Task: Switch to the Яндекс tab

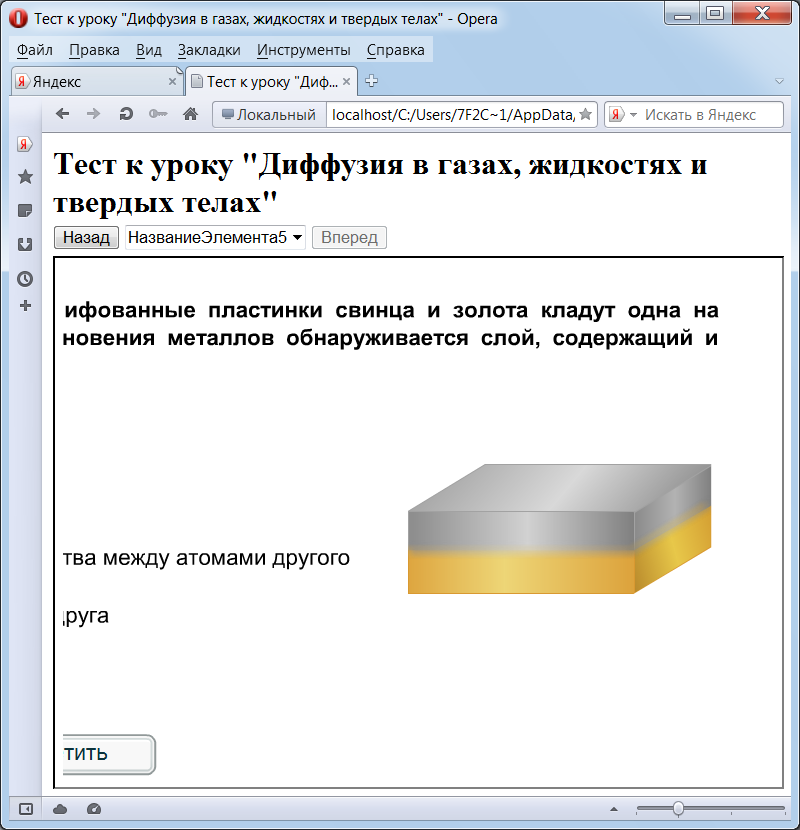Action: pos(96,82)
